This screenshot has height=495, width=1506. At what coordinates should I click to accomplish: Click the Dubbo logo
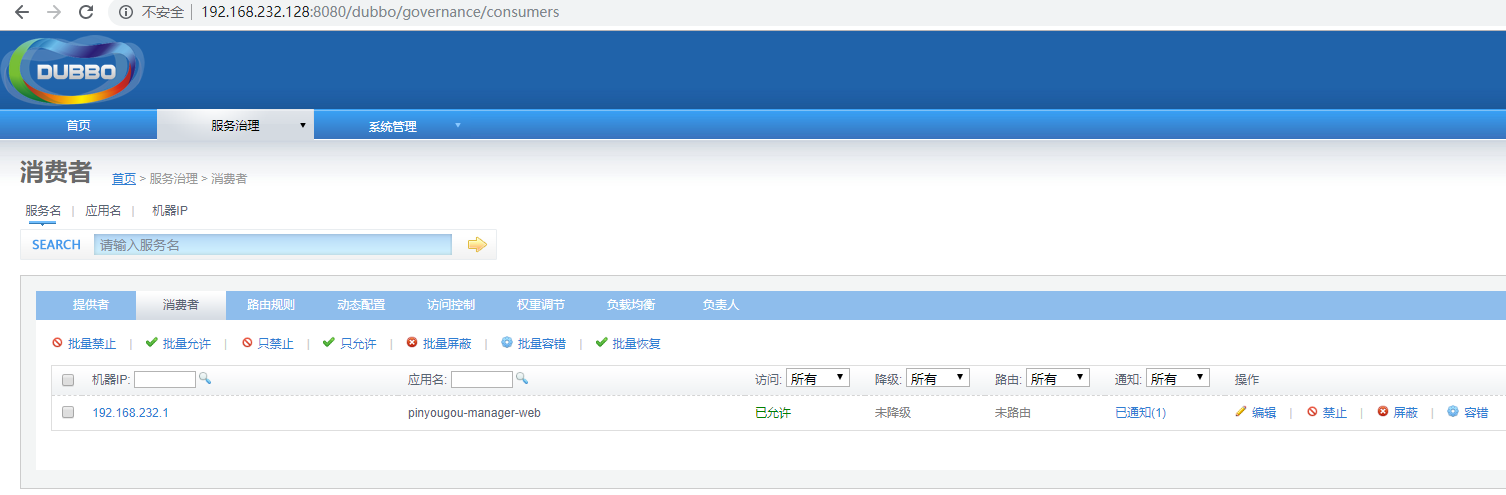pos(74,71)
